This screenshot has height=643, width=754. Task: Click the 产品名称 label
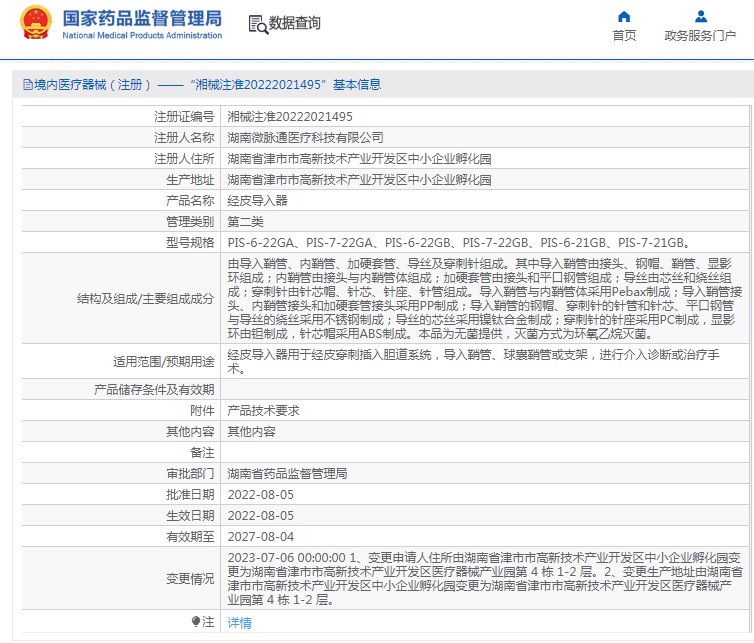[190, 201]
